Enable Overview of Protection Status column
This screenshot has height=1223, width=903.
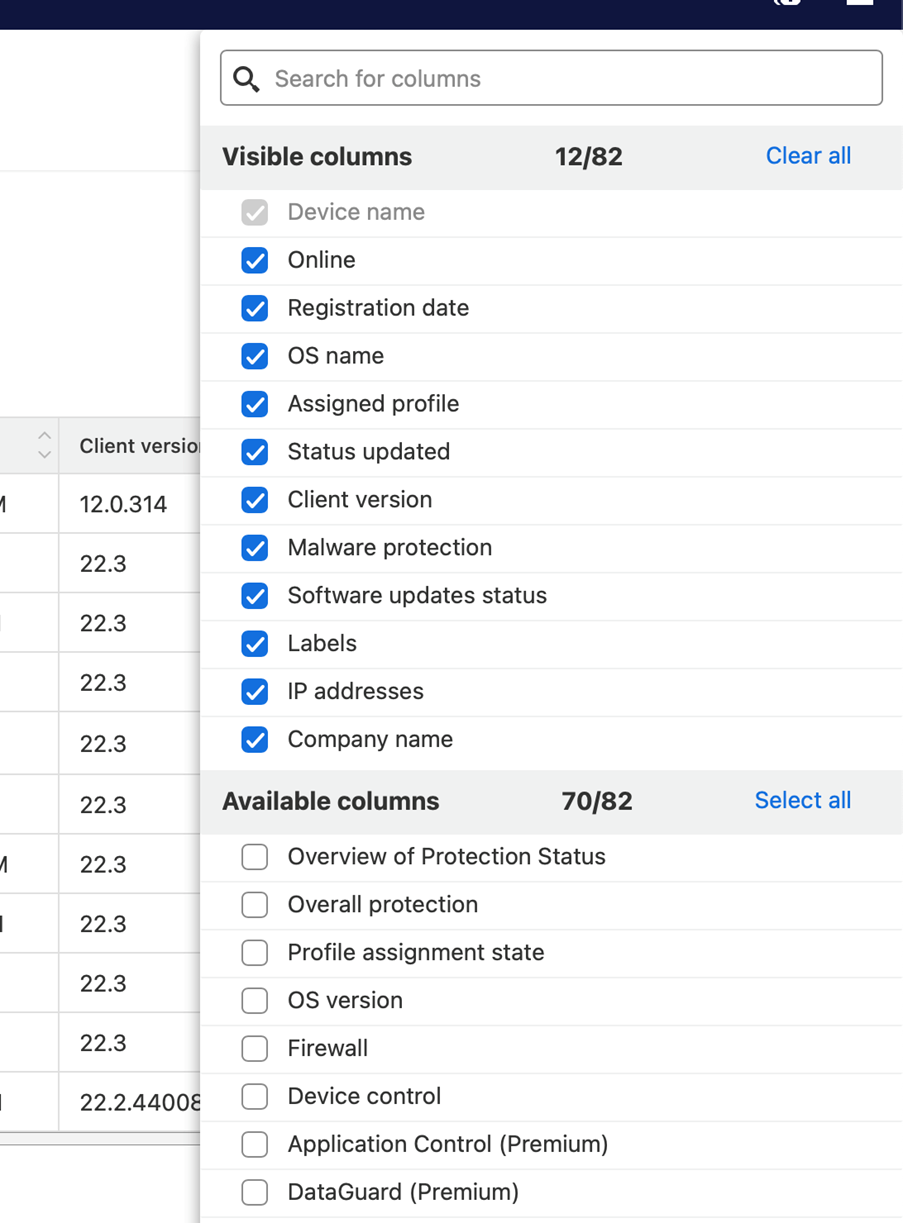(x=255, y=857)
